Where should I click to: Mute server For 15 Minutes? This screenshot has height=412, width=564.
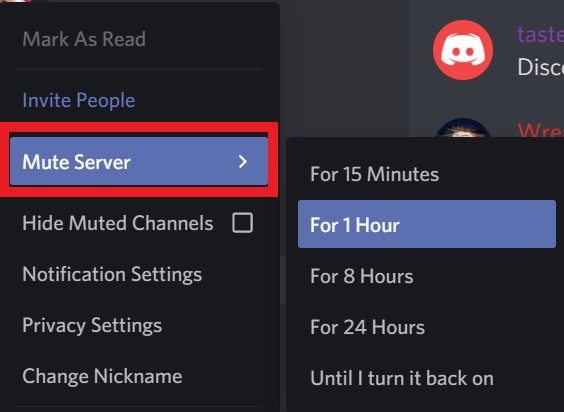(427, 174)
